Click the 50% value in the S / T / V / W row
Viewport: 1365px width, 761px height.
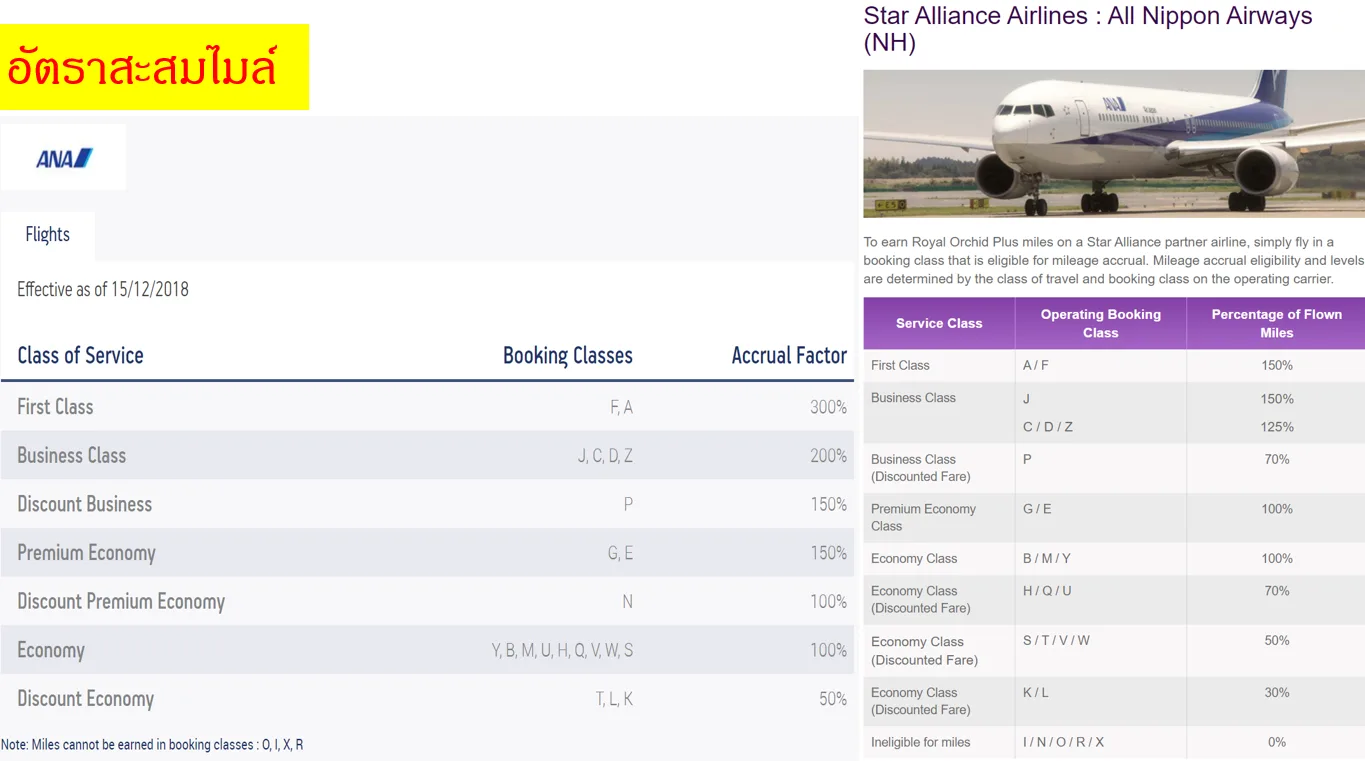1277,641
